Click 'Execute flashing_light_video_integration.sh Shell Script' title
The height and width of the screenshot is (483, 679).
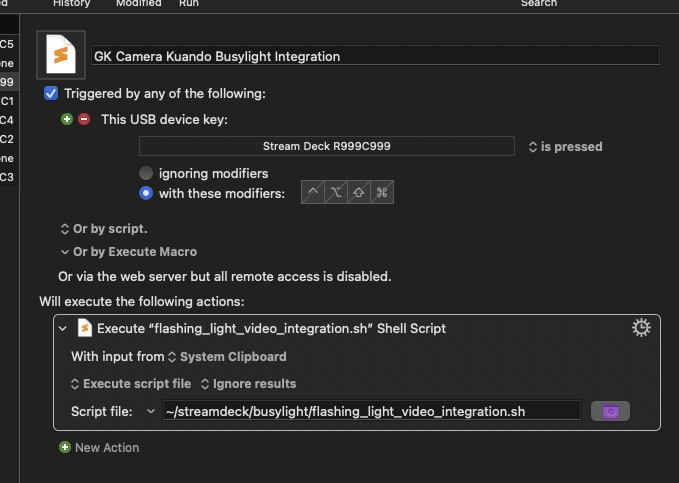[x=271, y=328]
